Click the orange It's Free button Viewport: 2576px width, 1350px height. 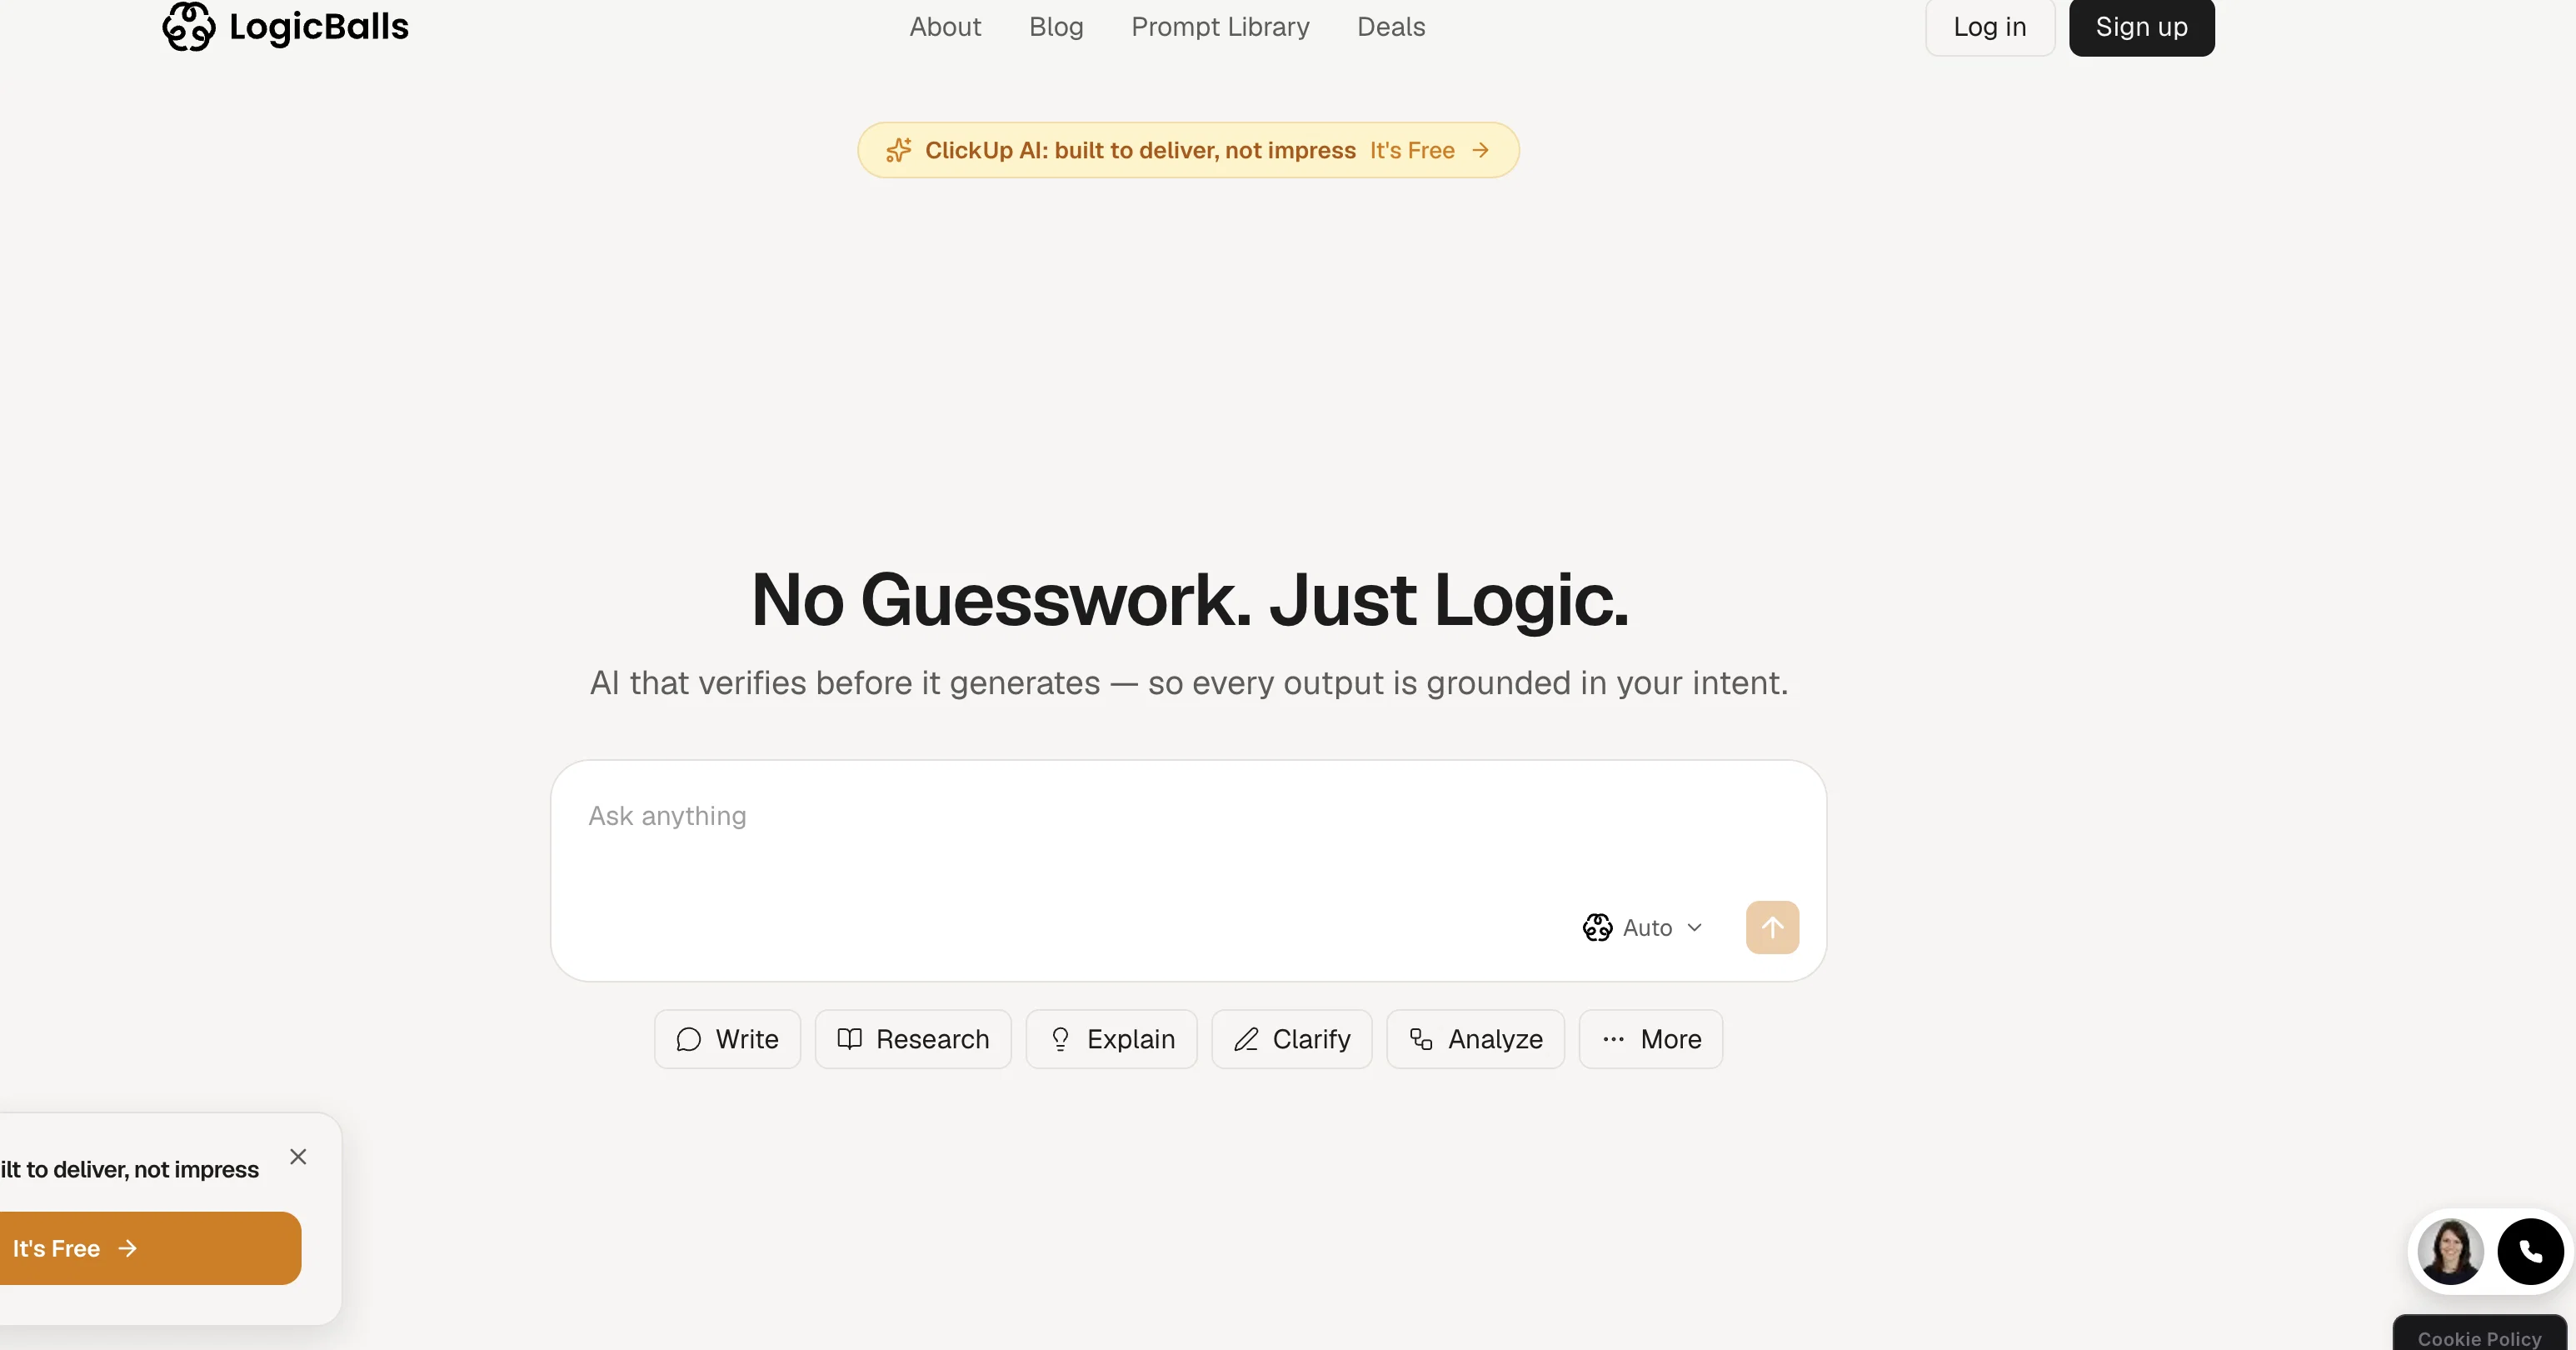point(148,1248)
